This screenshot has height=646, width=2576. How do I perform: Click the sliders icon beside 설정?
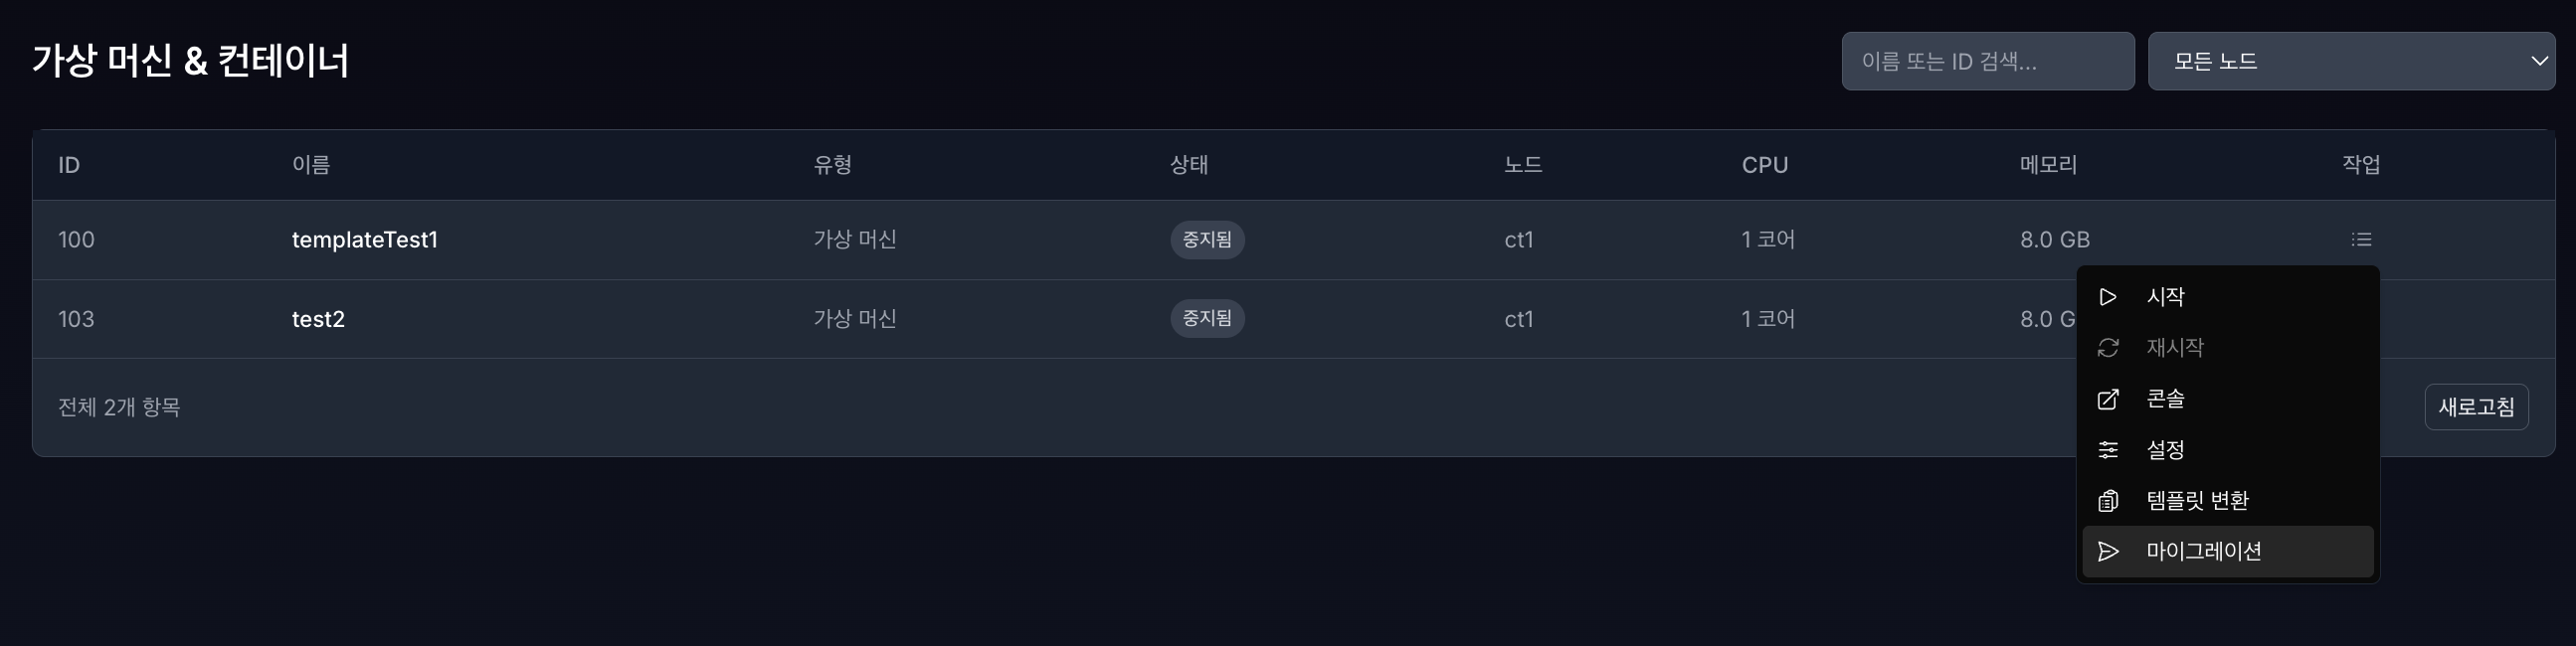[2109, 450]
